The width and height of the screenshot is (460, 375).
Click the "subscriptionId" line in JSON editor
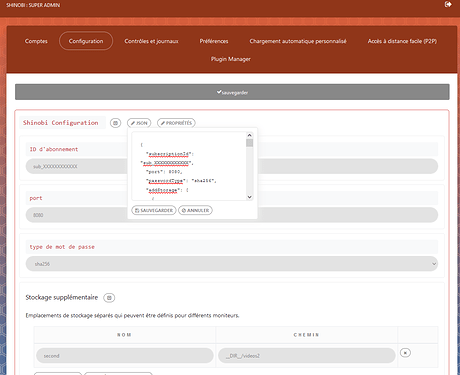coord(170,154)
